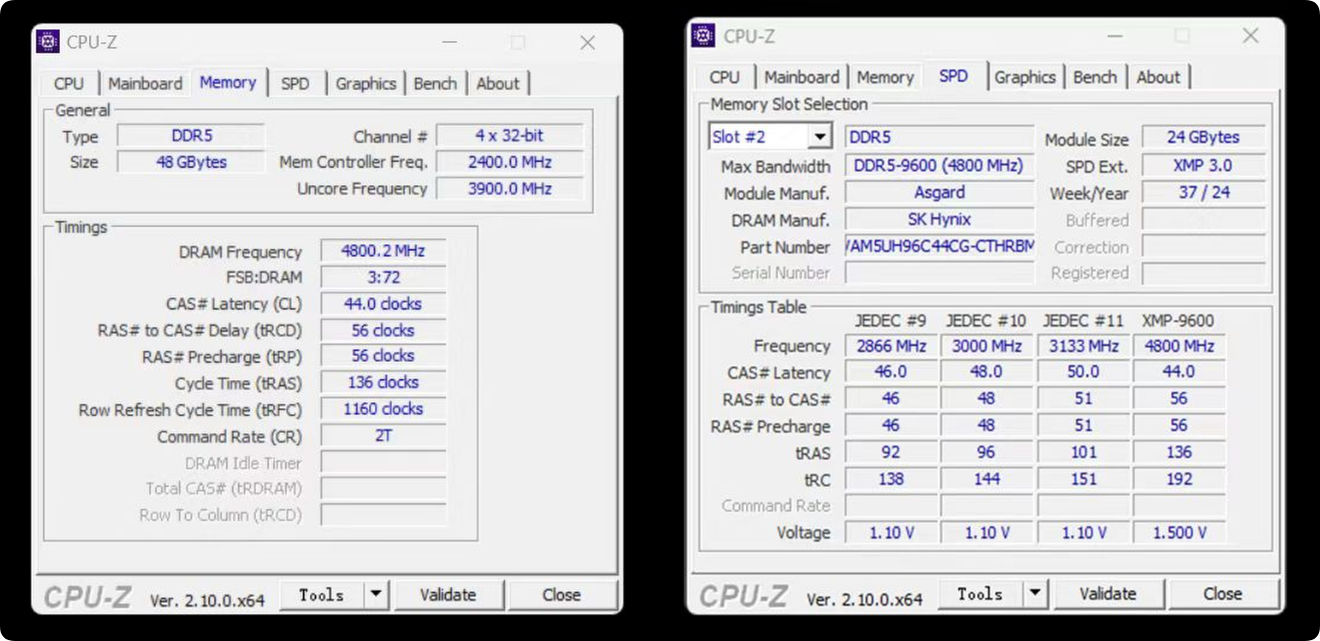Screen dimensions: 1320x641
Task: Click Mem Controller Freq. value 2400.0 MHz
Action: 510,162
